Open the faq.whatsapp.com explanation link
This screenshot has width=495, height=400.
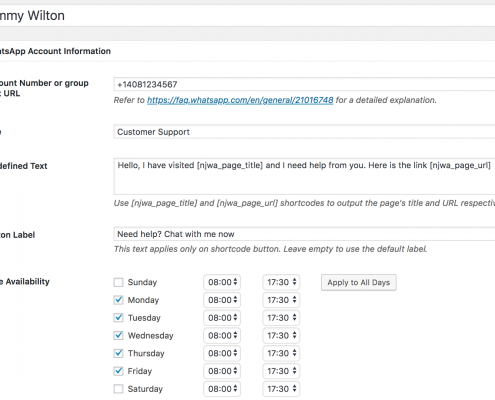point(240,100)
